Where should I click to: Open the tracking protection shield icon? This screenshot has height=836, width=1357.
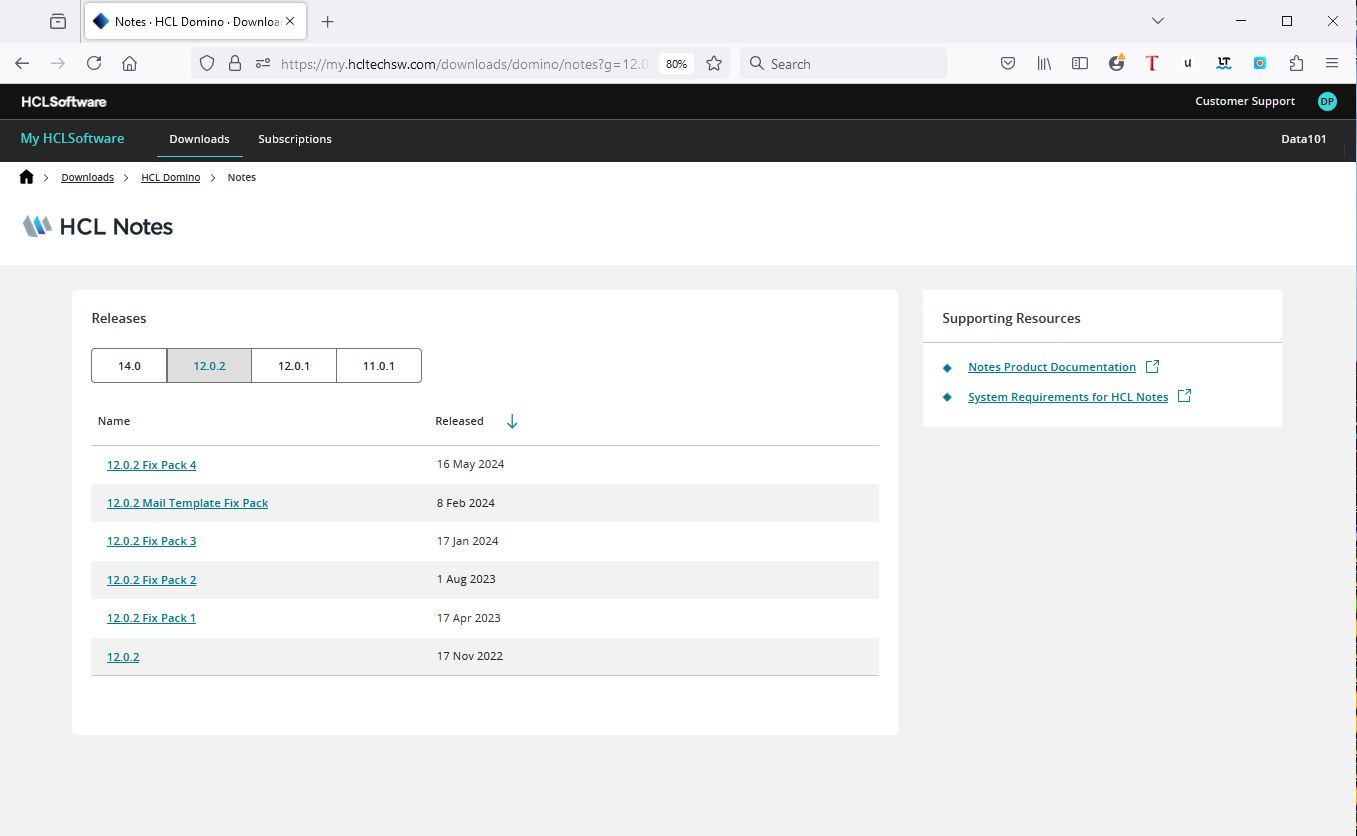tap(207, 63)
